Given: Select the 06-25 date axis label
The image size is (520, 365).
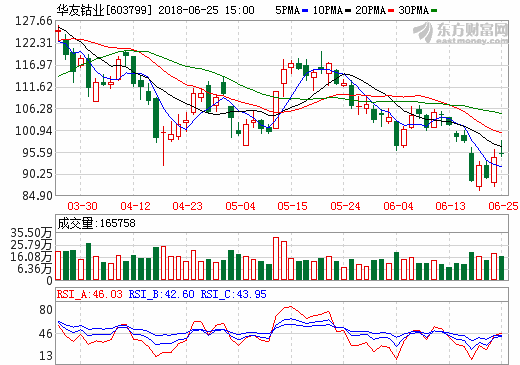Looking at the screenshot, I should point(503,206).
